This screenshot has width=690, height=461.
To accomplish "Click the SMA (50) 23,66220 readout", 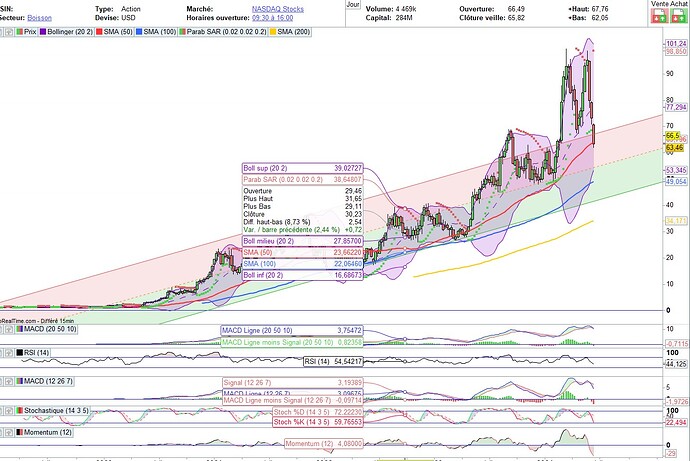I will [303, 252].
